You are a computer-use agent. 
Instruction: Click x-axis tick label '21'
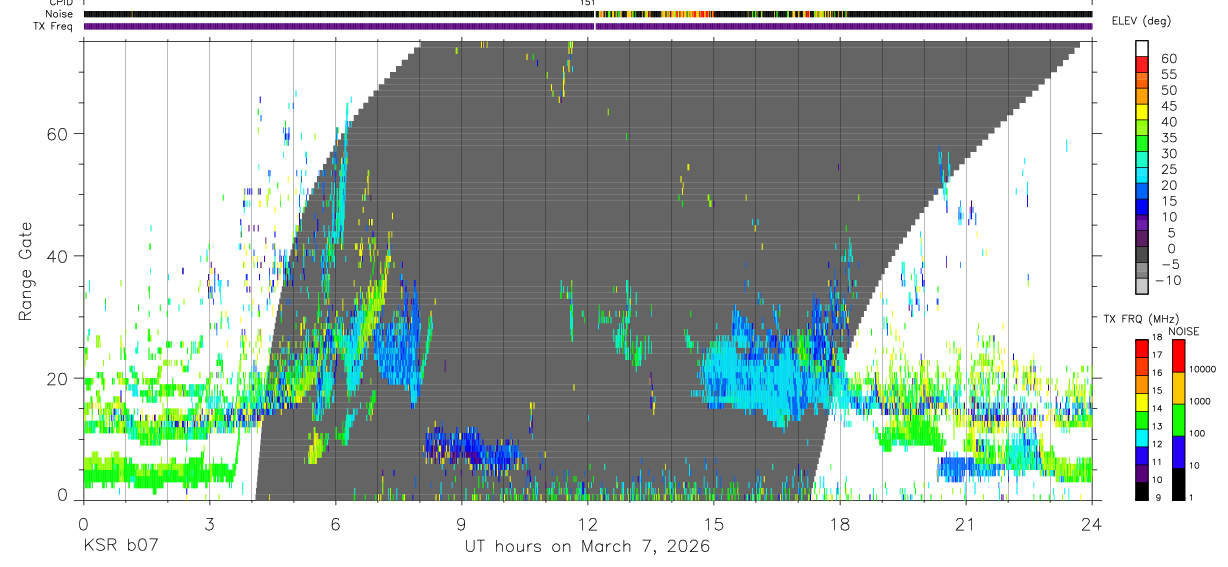click(966, 523)
